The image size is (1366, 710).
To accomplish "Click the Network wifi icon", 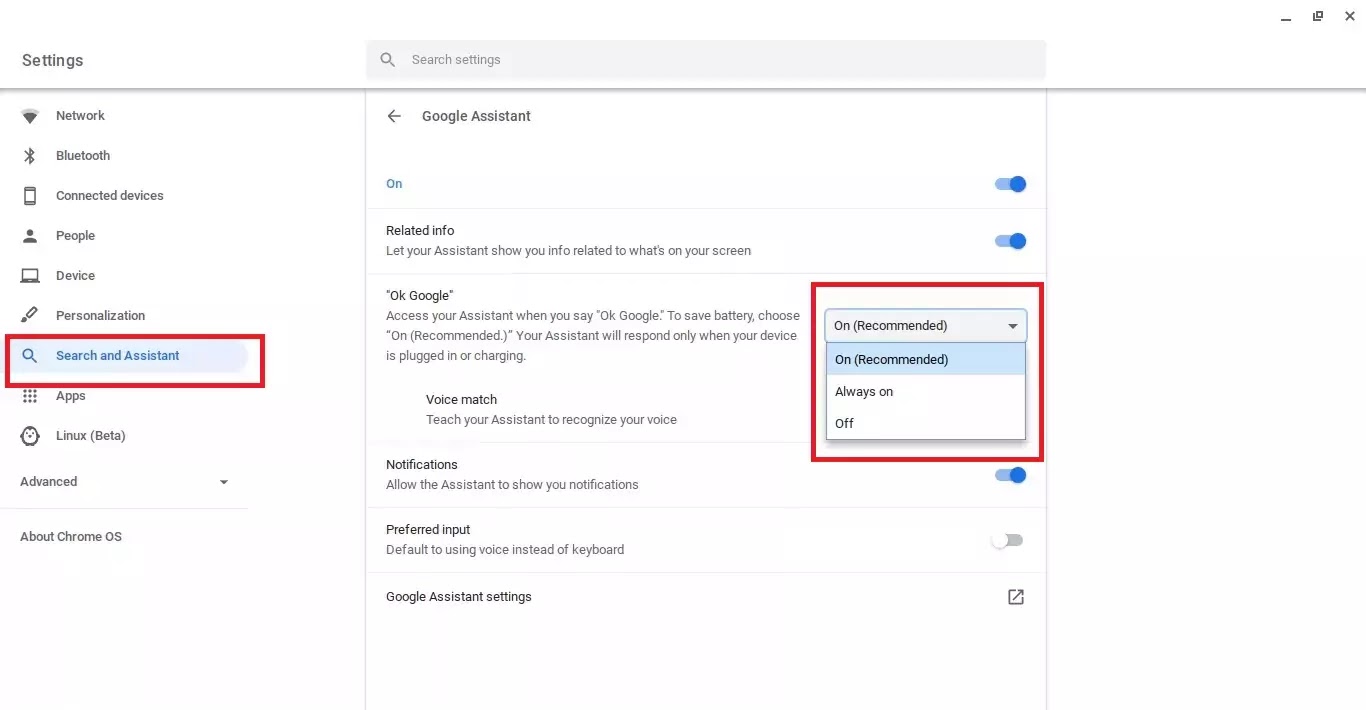I will (x=30, y=116).
